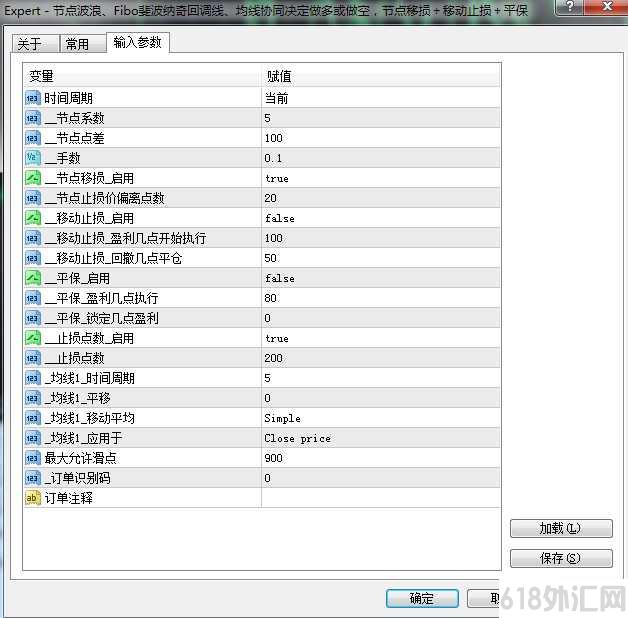This screenshot has height=618, width=628.
Task: Click the integer icon beside 时间周期
Action: click(x=33, y=98)
